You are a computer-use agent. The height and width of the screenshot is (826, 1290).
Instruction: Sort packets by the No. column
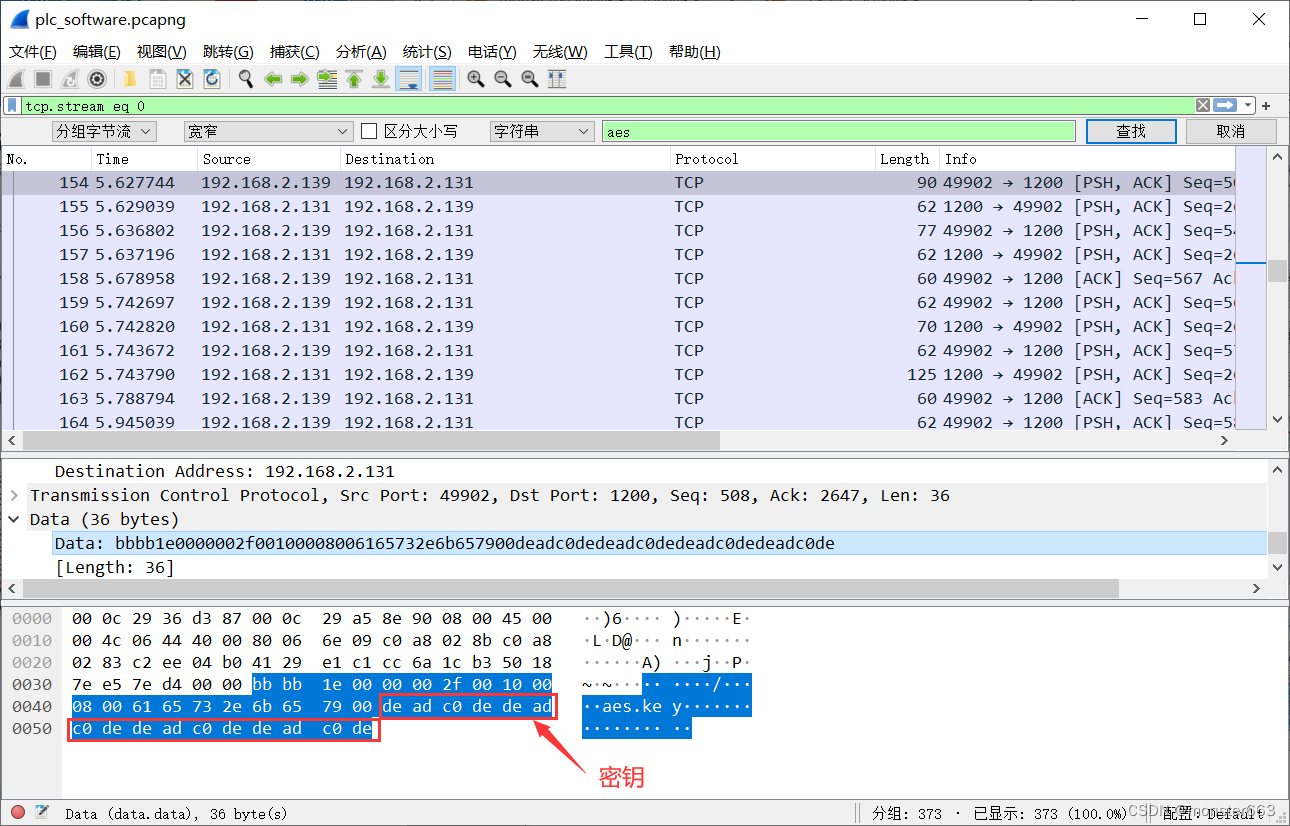coord(46,159)
